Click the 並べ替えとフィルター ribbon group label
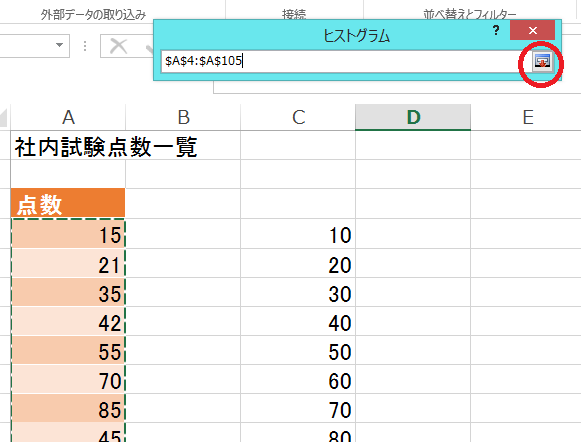Viewport: 581px width, 442px height. click(x=469, y=15)
